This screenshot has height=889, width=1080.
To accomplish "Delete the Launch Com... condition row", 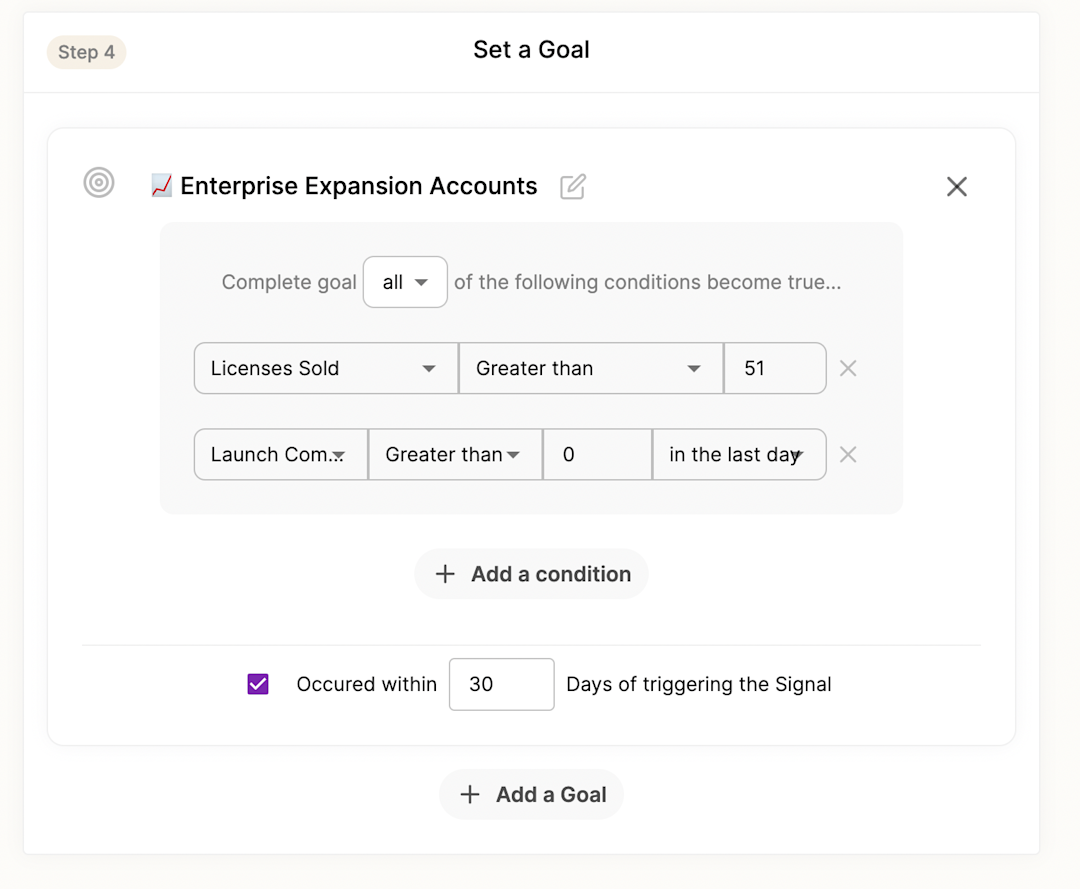I will tap(848, 455).
